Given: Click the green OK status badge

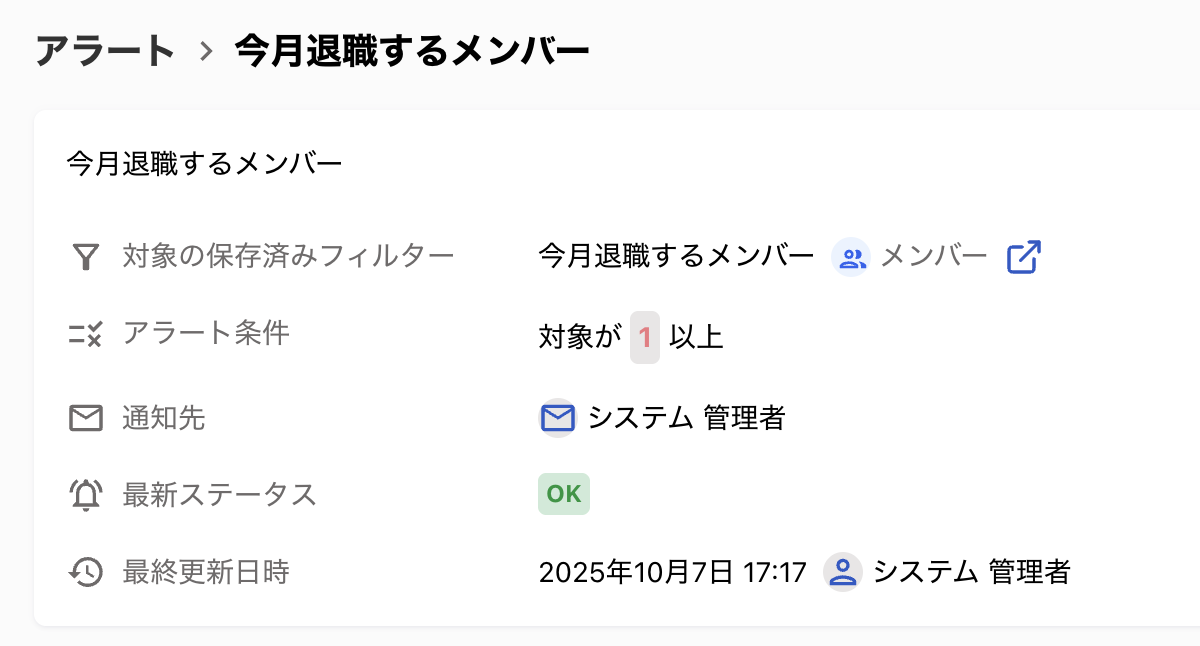Looking at the screenshot, I should click(564, 494).
